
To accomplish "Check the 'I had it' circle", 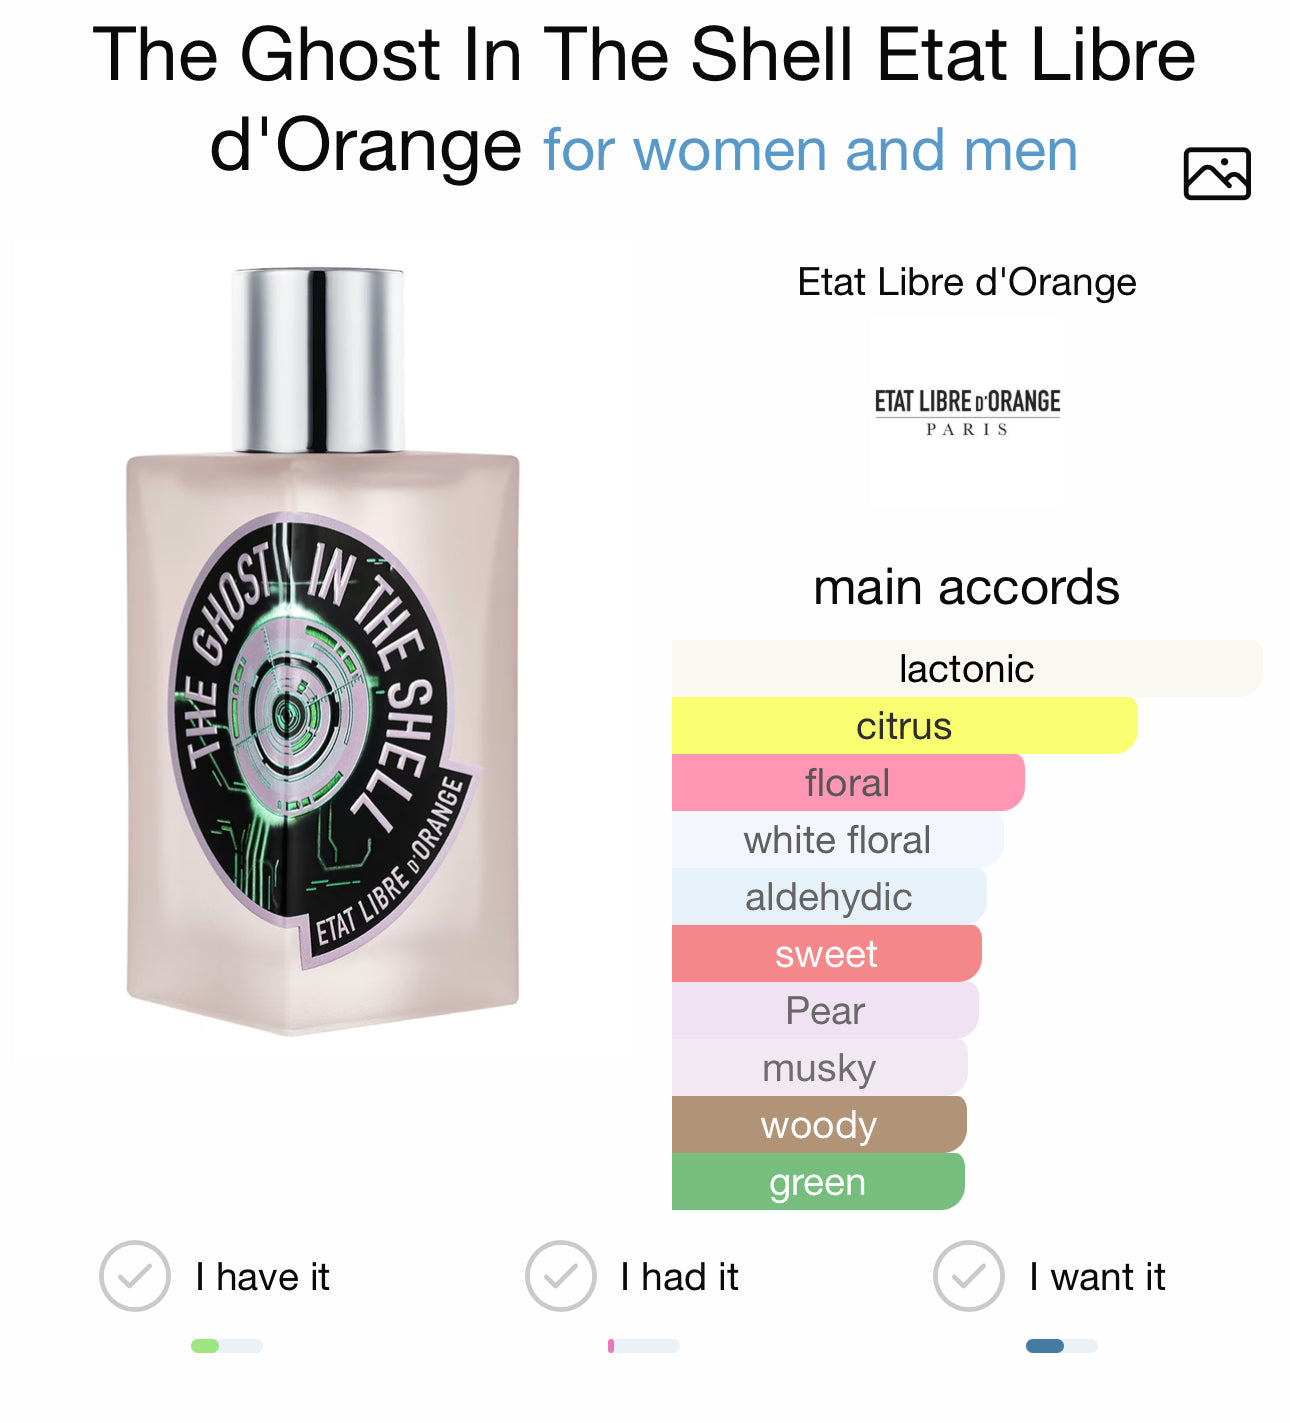I will coord(561,1276).
